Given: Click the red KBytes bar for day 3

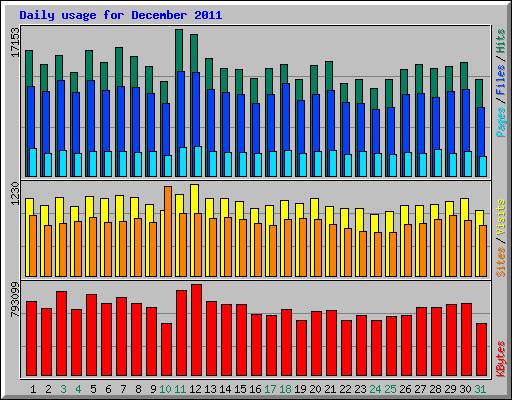Looking at the screenshot, I should click(x=61, y=333).
